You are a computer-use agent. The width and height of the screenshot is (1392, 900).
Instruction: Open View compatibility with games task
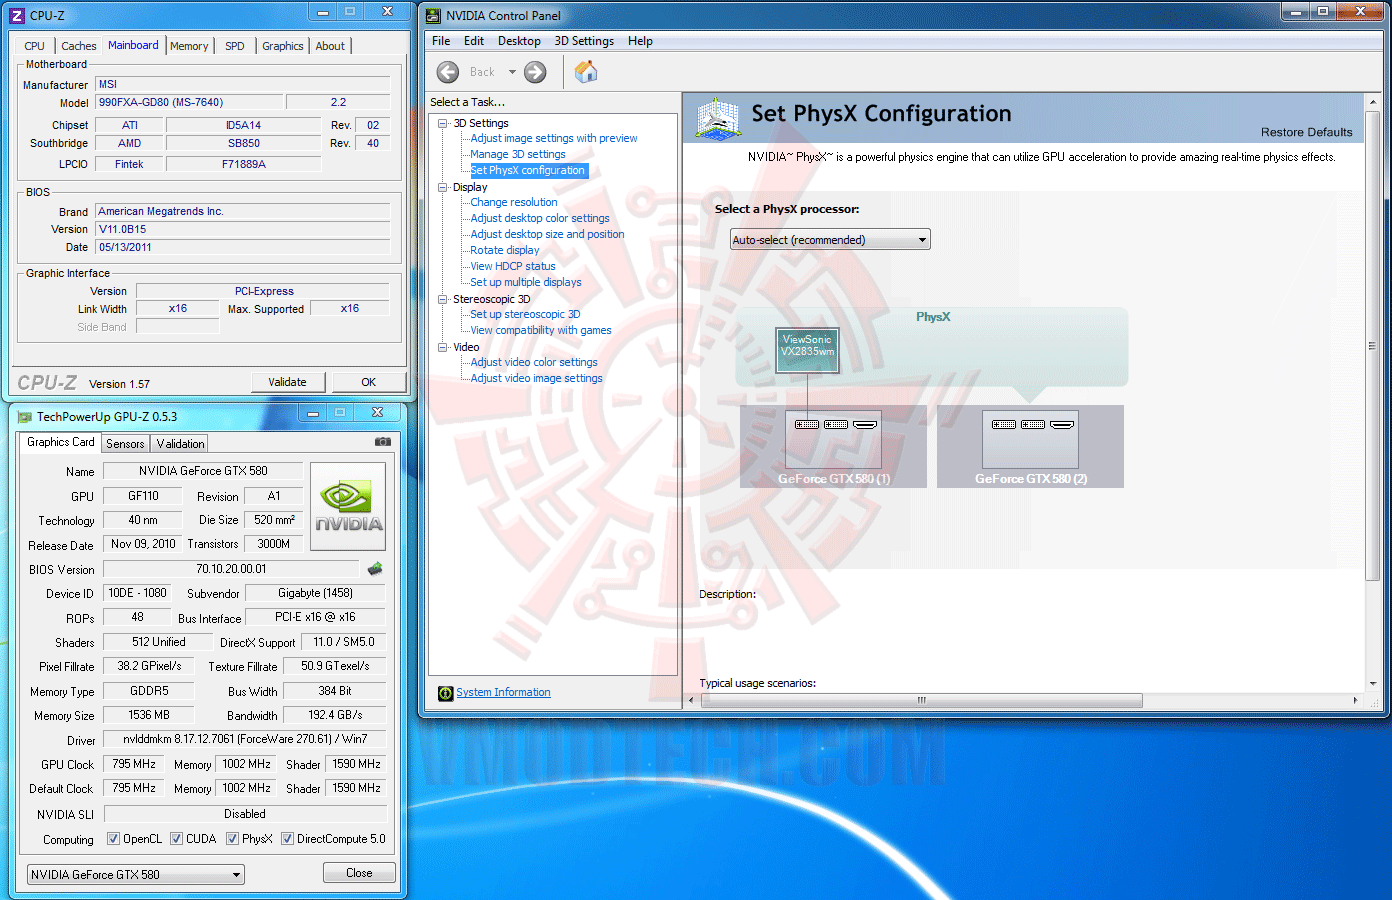click(x=541, y=330)
